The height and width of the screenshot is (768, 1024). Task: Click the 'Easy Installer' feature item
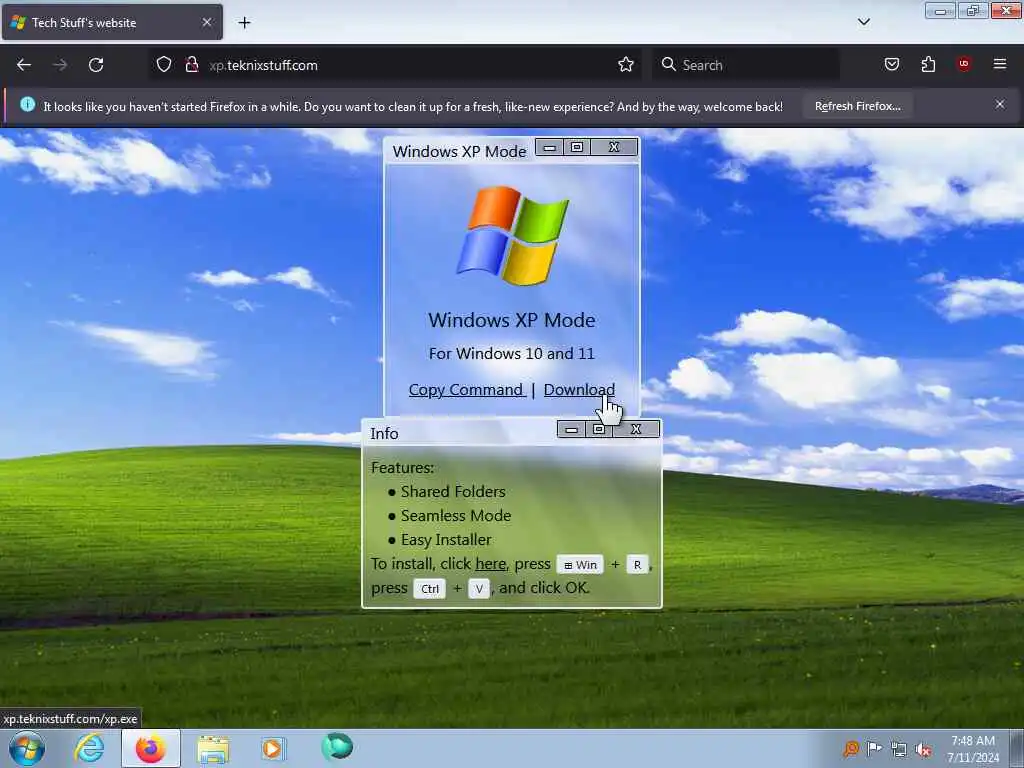click(x=446, y=539)
